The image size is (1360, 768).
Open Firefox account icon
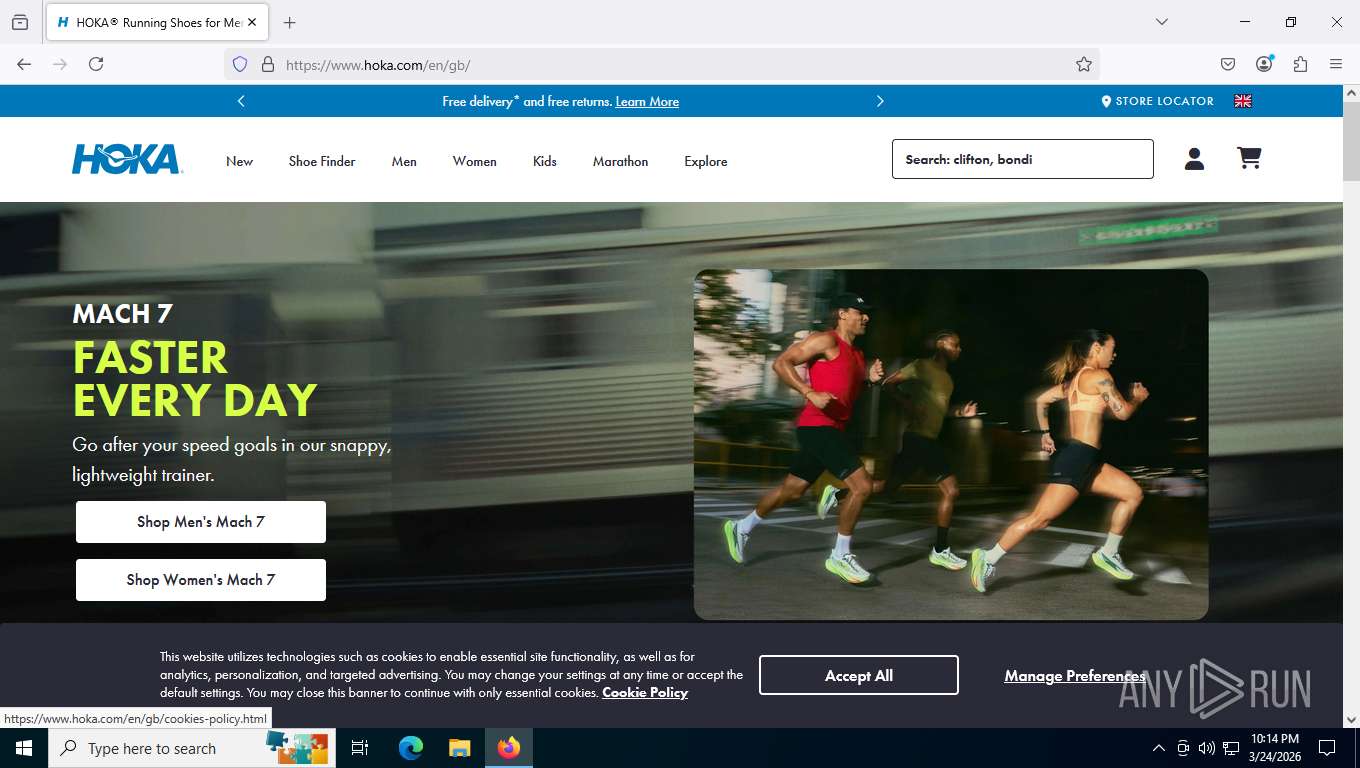tap(1264, 64)
